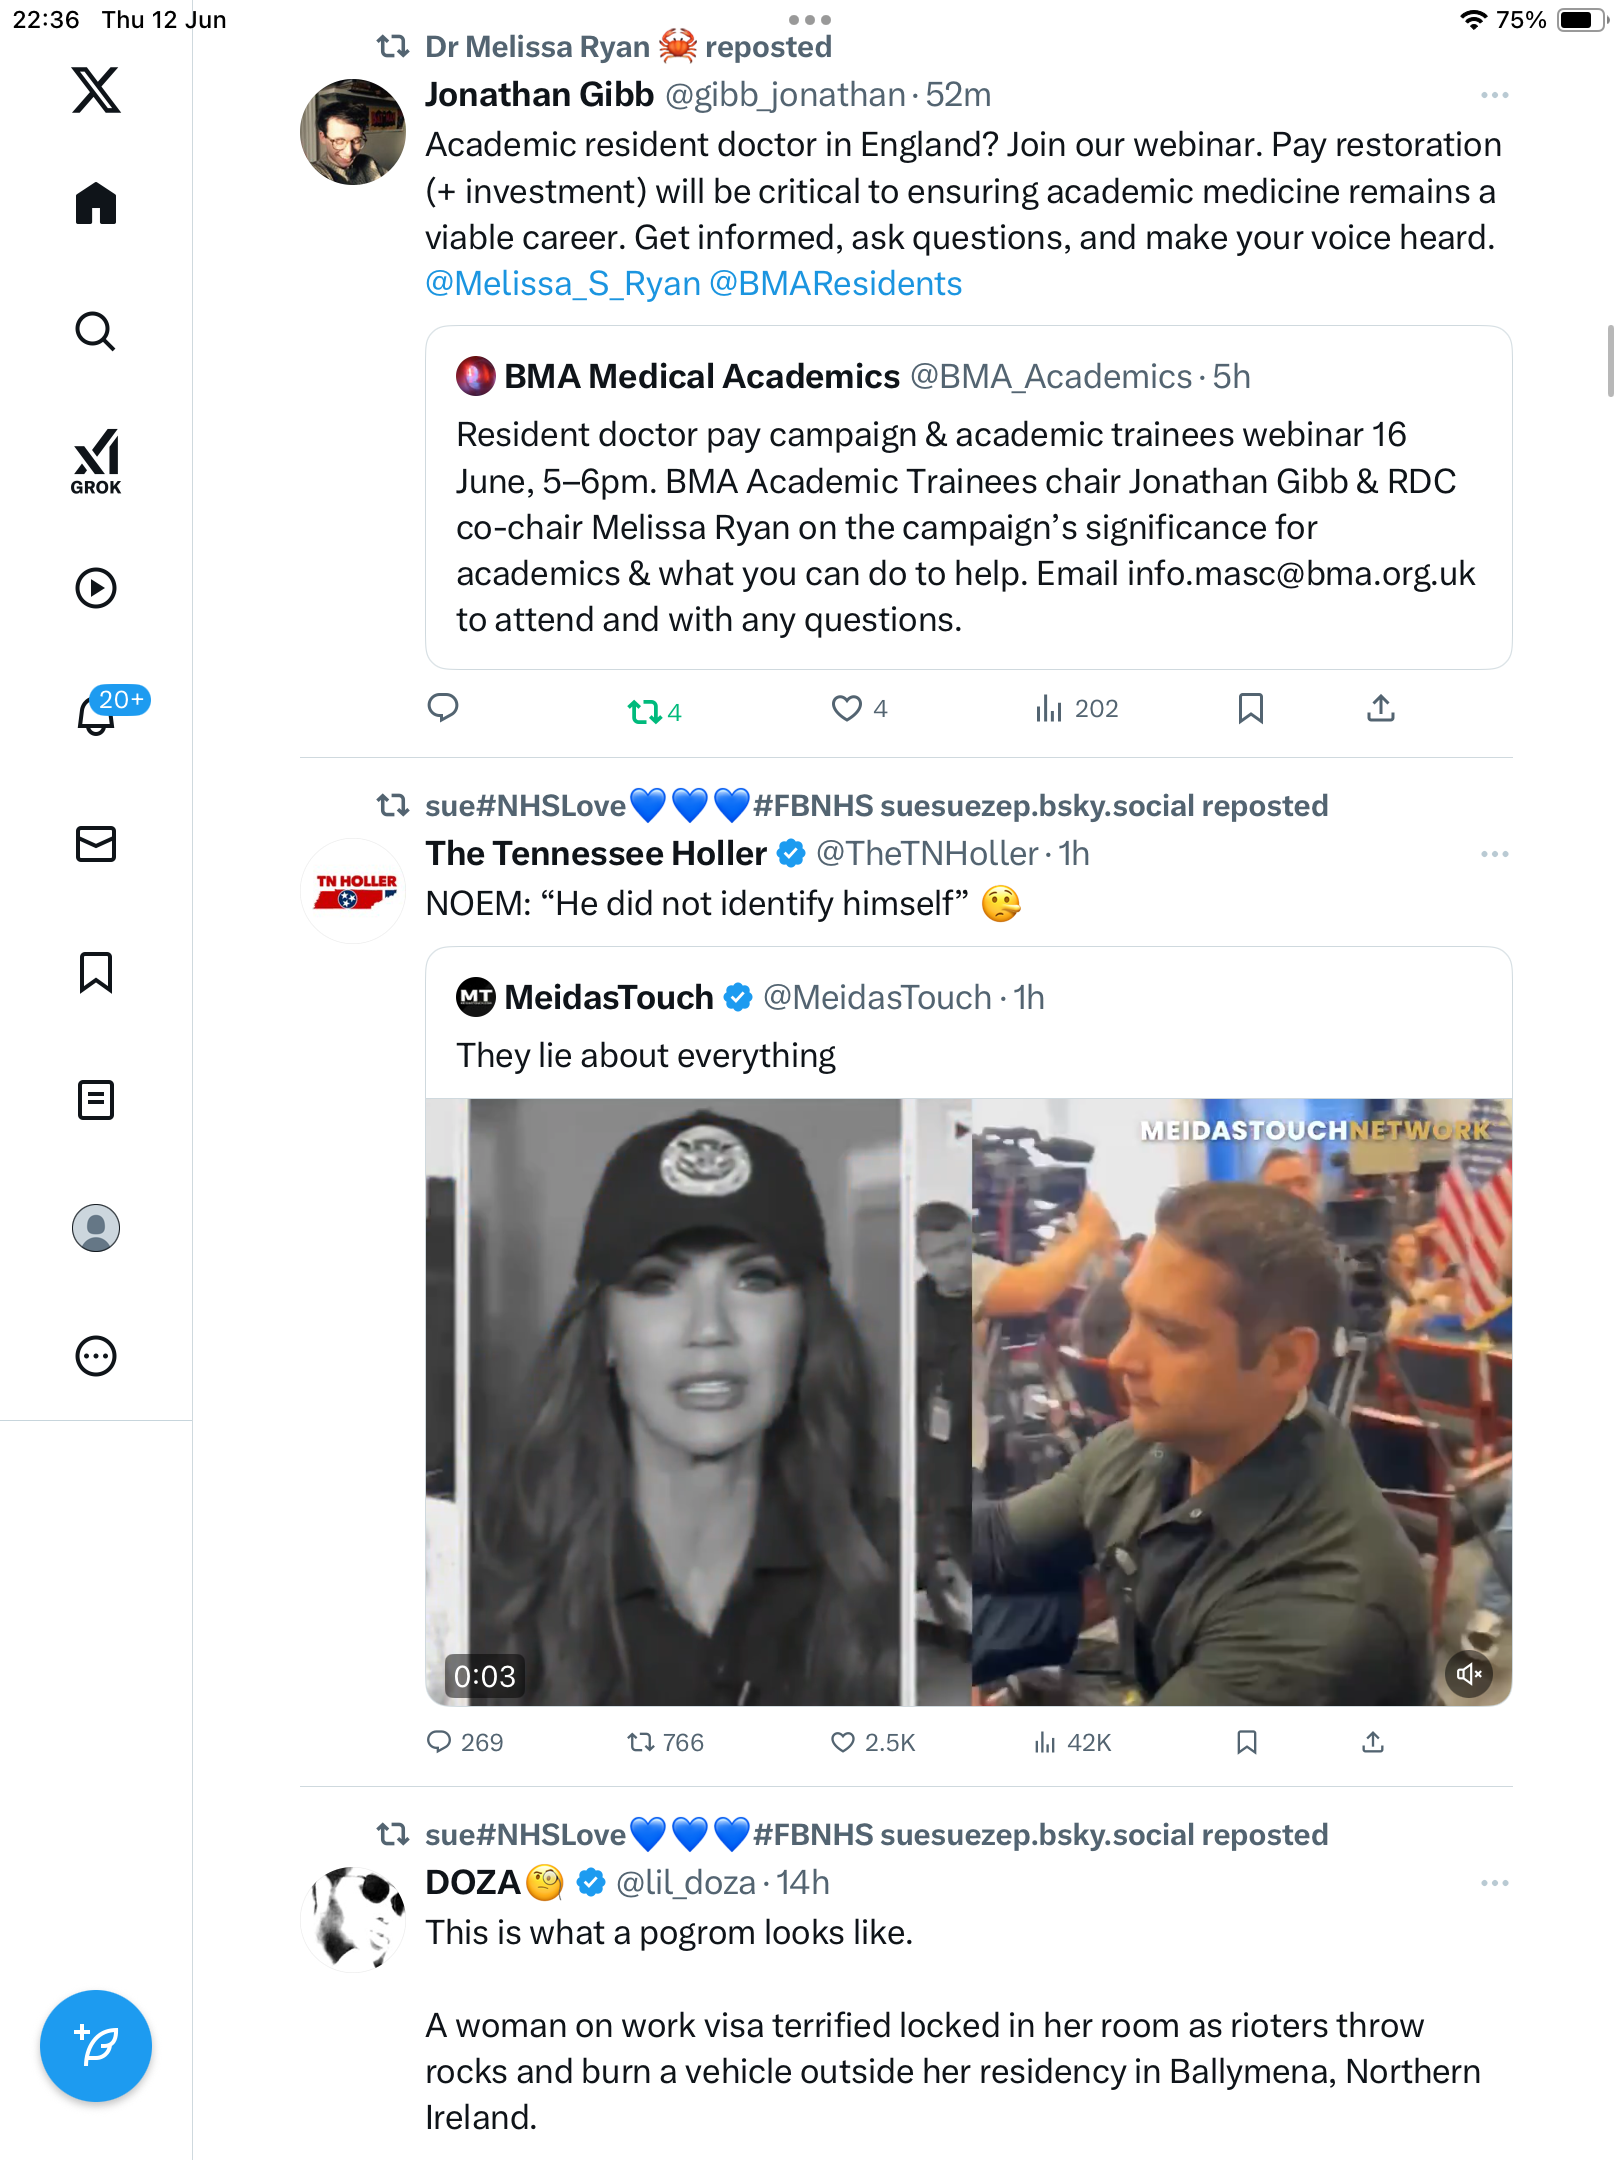Image resolution: width=1620 pixels, height=2160 pixels.
Task: Open the Bookmarks sidebar icon
Action: (x=96, y=972)
